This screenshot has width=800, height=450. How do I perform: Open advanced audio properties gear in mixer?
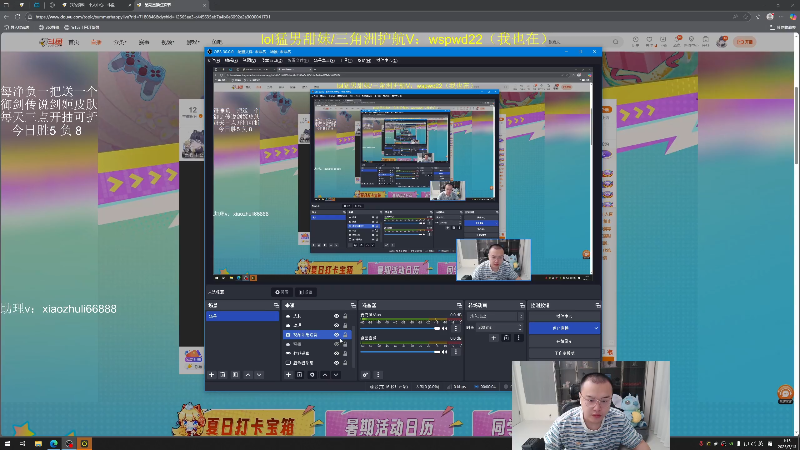[x=365, y=374]
